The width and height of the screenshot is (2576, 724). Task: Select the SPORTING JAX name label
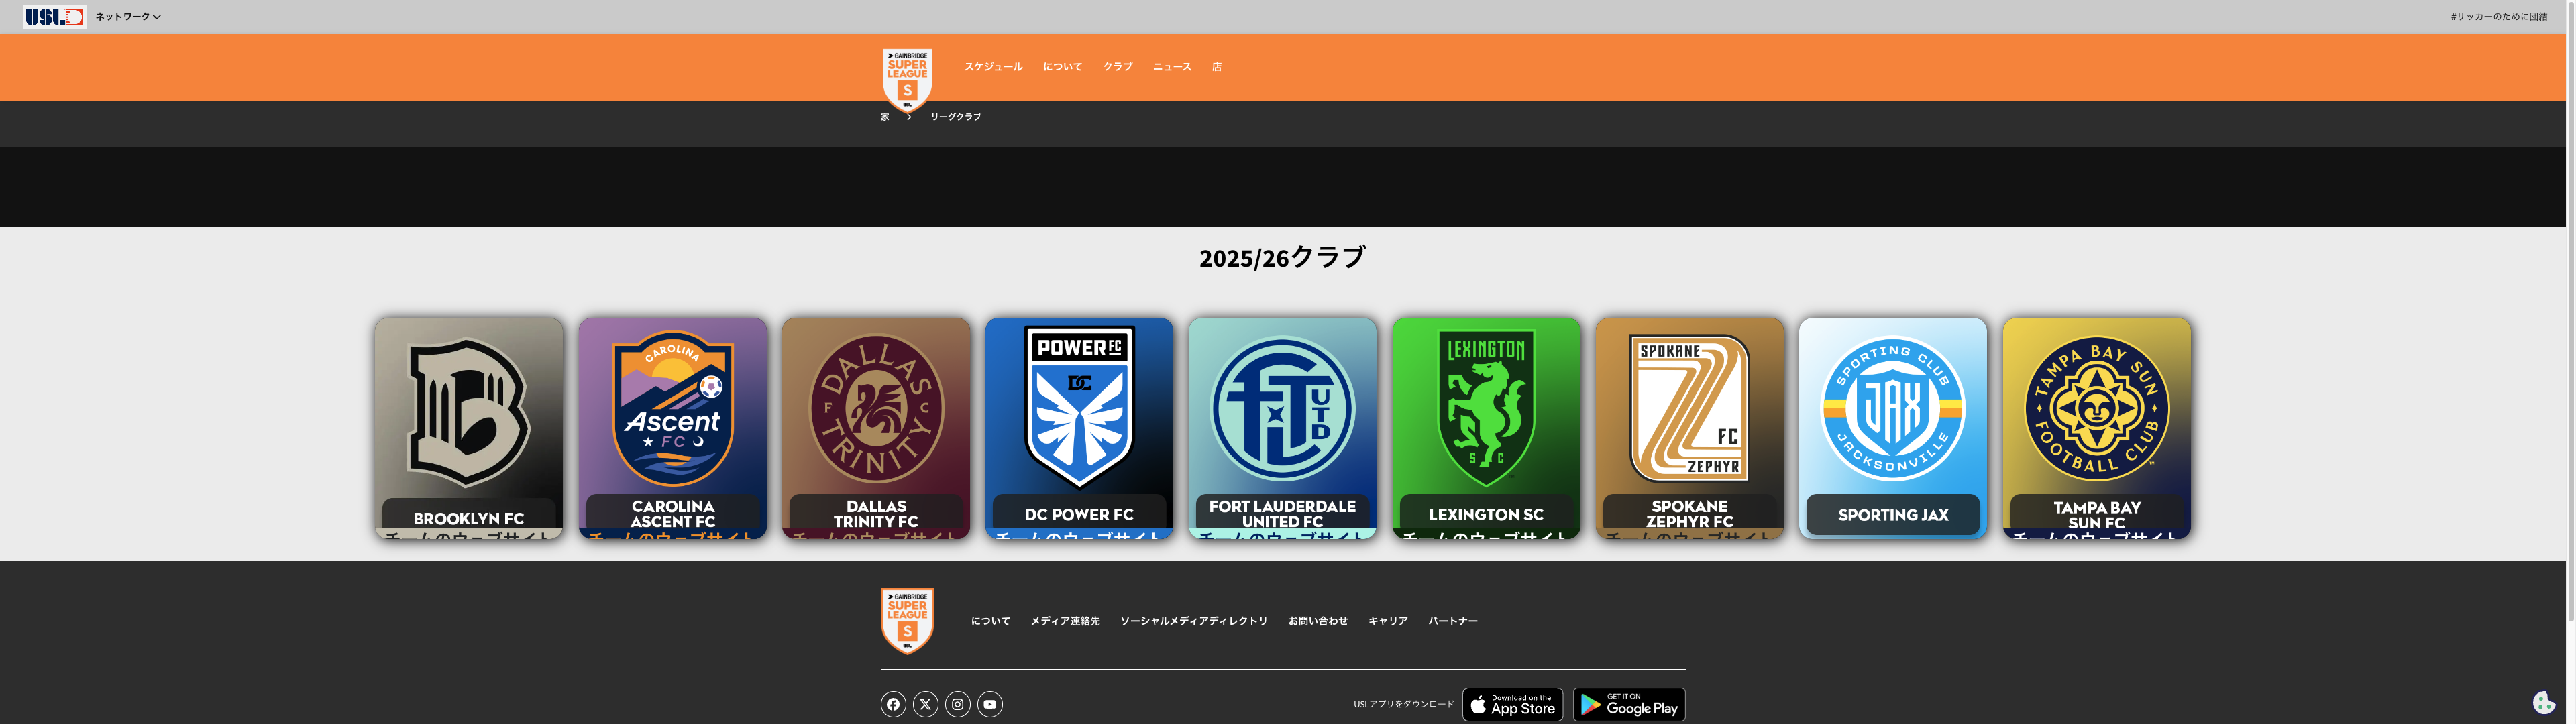[1893, 515]
